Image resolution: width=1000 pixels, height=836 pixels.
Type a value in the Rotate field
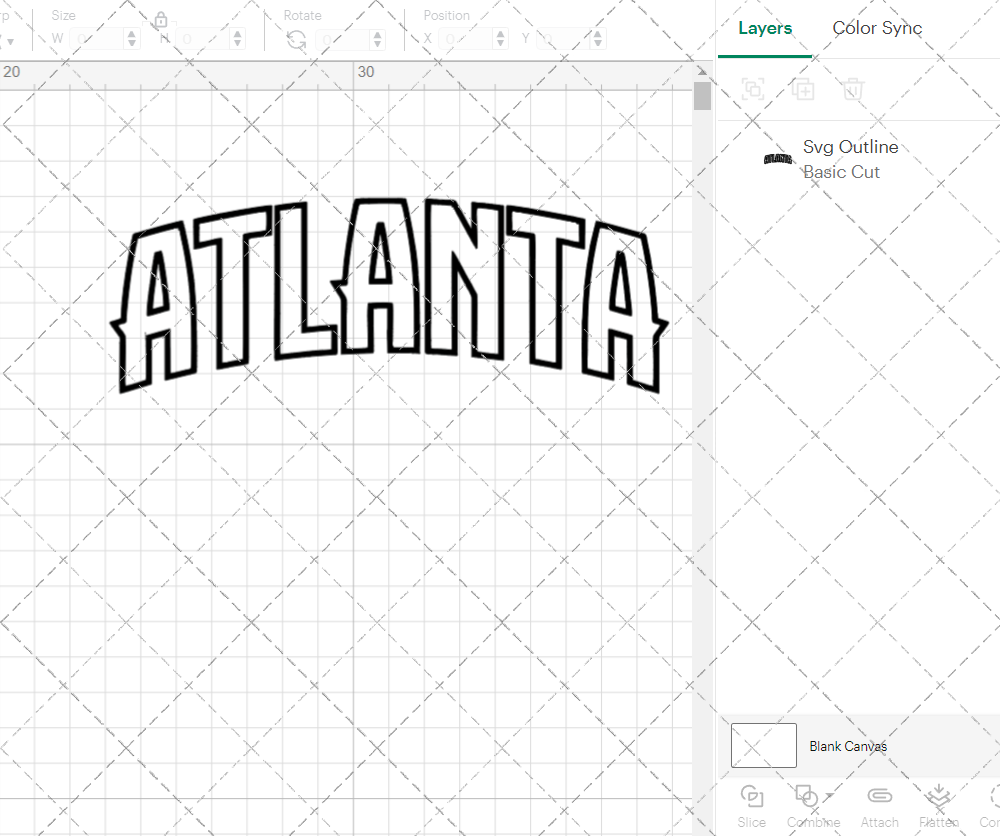pos(340,38)
